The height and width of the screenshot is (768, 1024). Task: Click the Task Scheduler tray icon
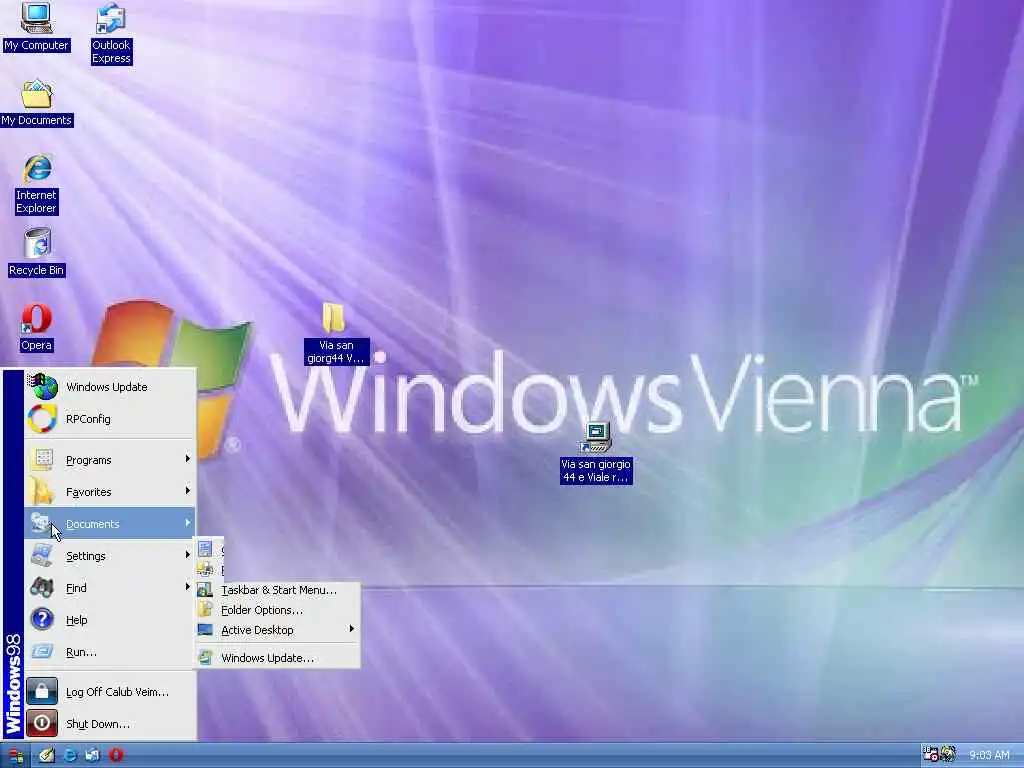tap(931, 754)
